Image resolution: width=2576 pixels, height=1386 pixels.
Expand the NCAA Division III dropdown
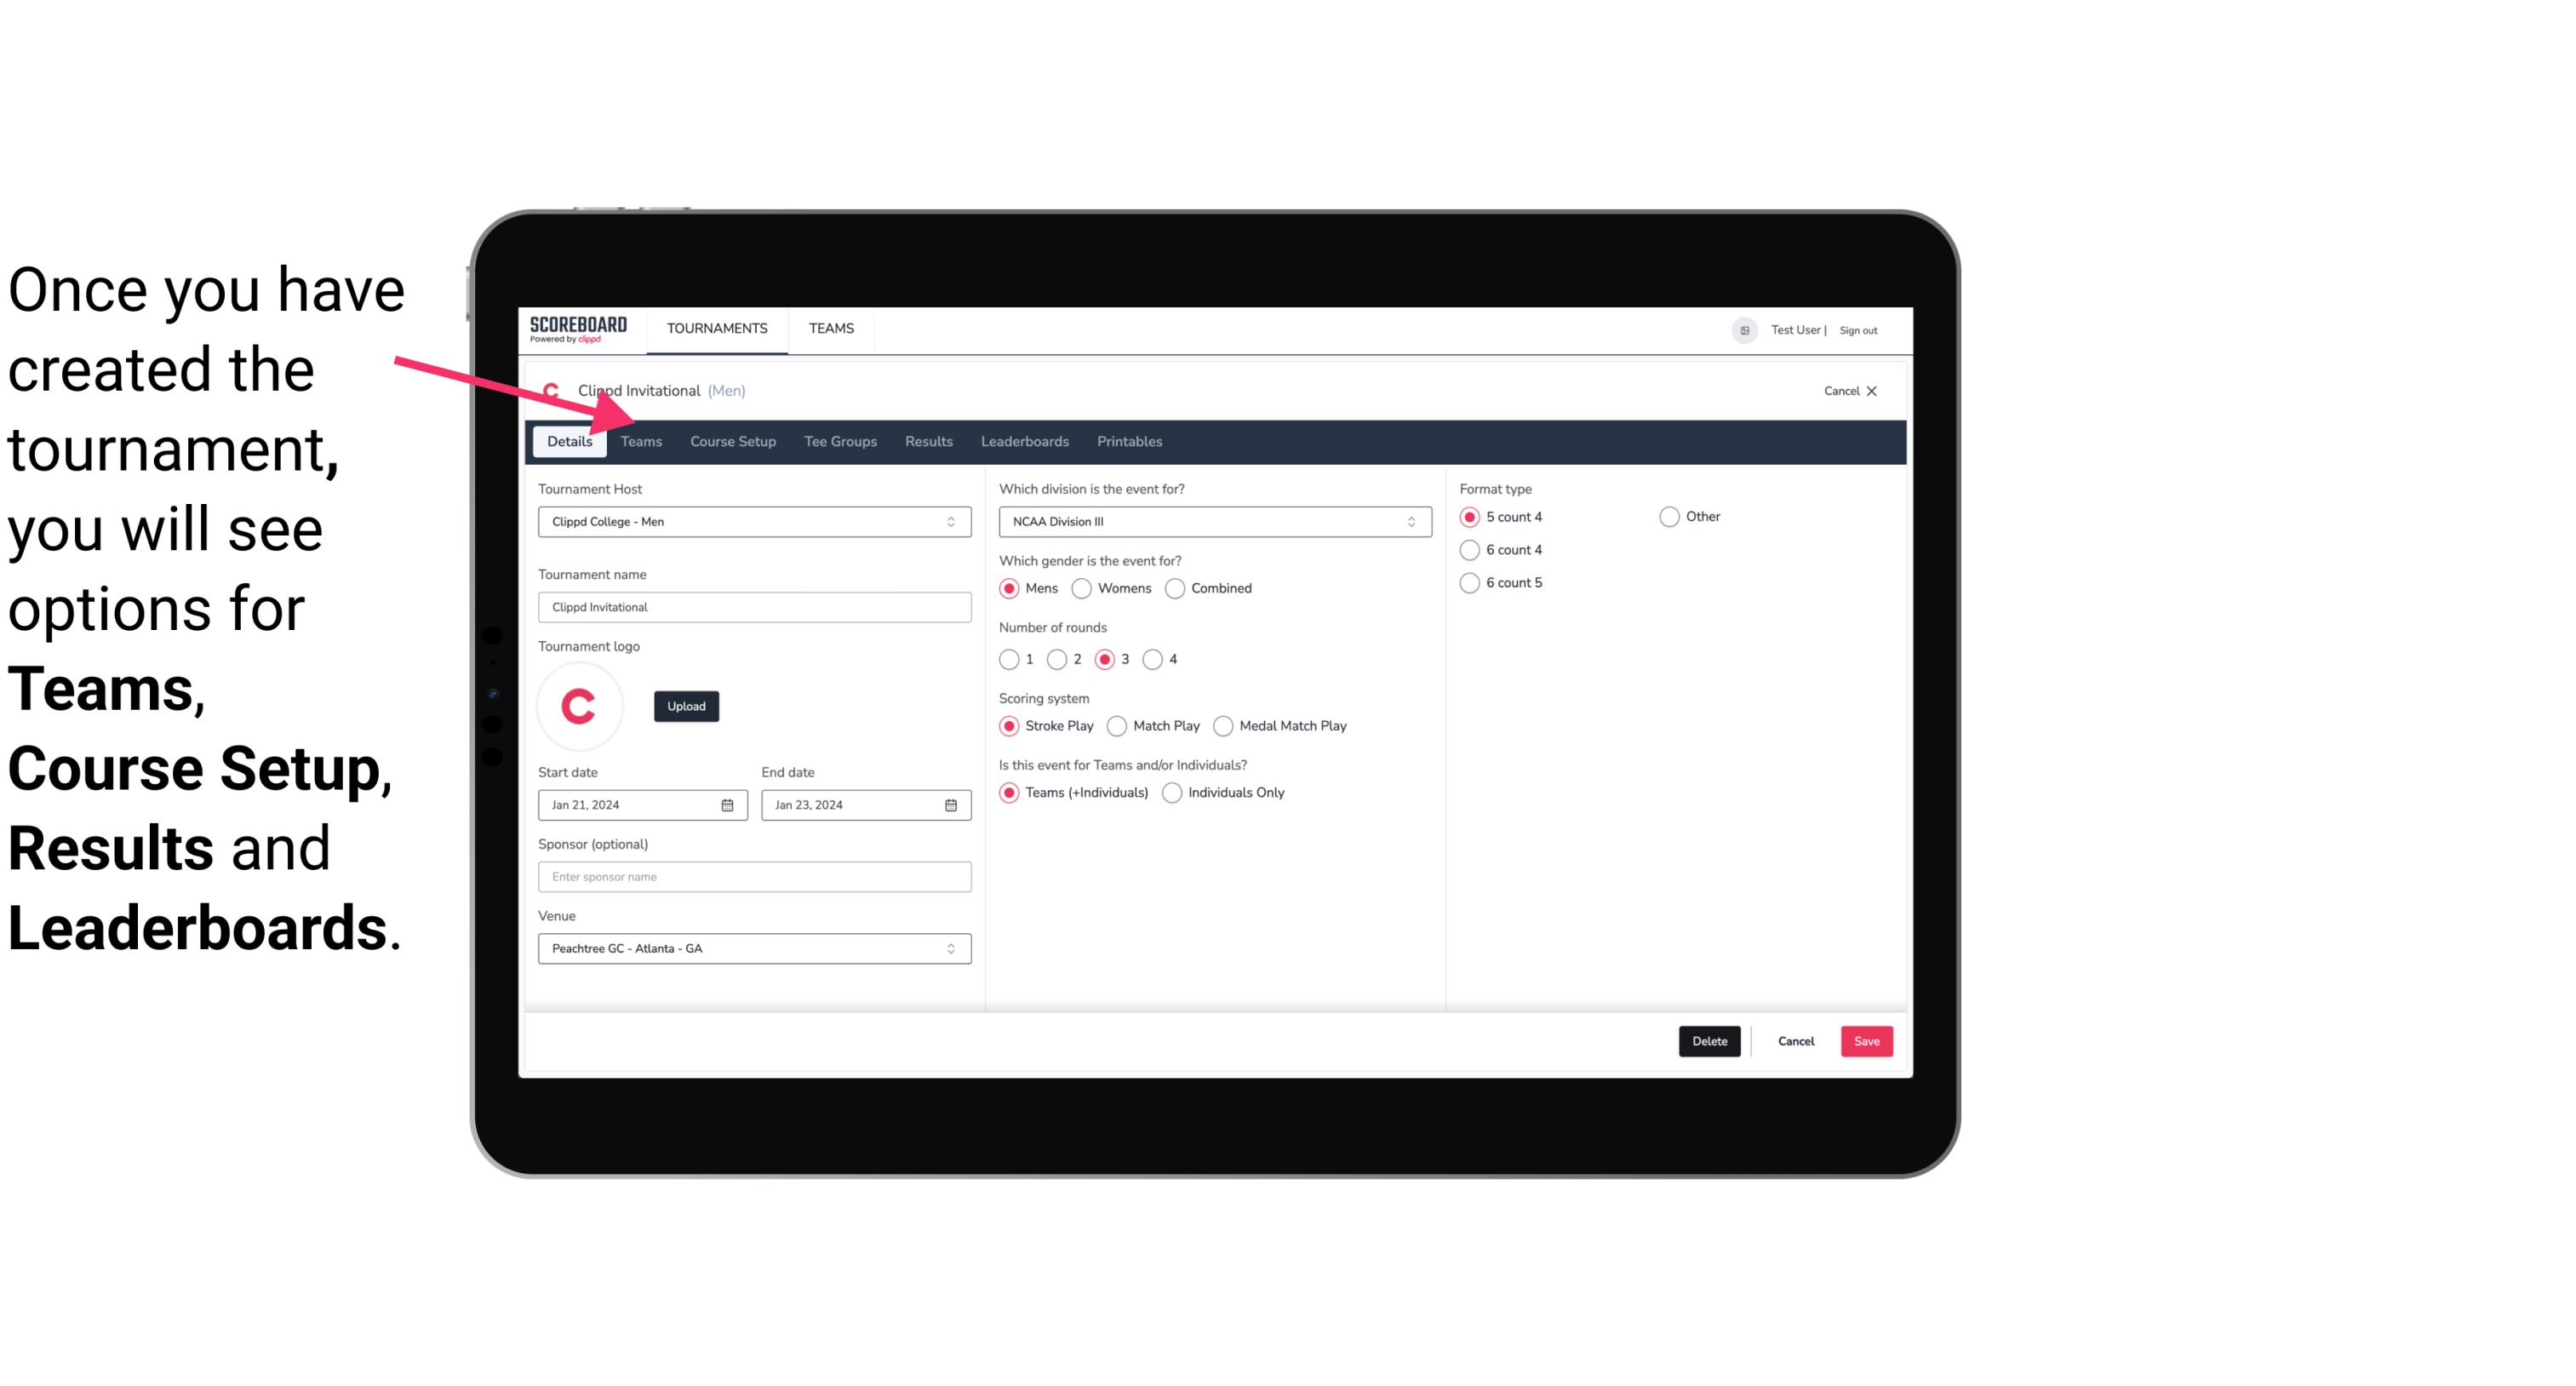coord(1409,521)
